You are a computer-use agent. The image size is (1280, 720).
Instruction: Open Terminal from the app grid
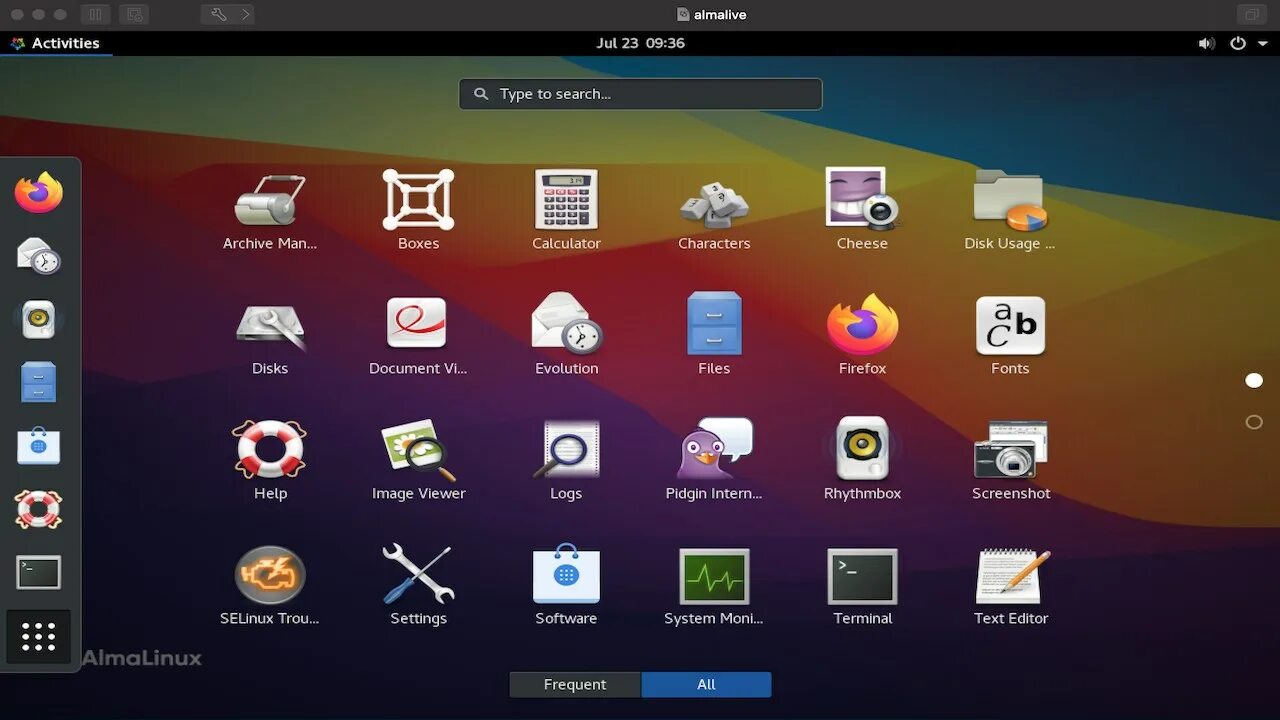pyautogui.click(x=862, y=586)
